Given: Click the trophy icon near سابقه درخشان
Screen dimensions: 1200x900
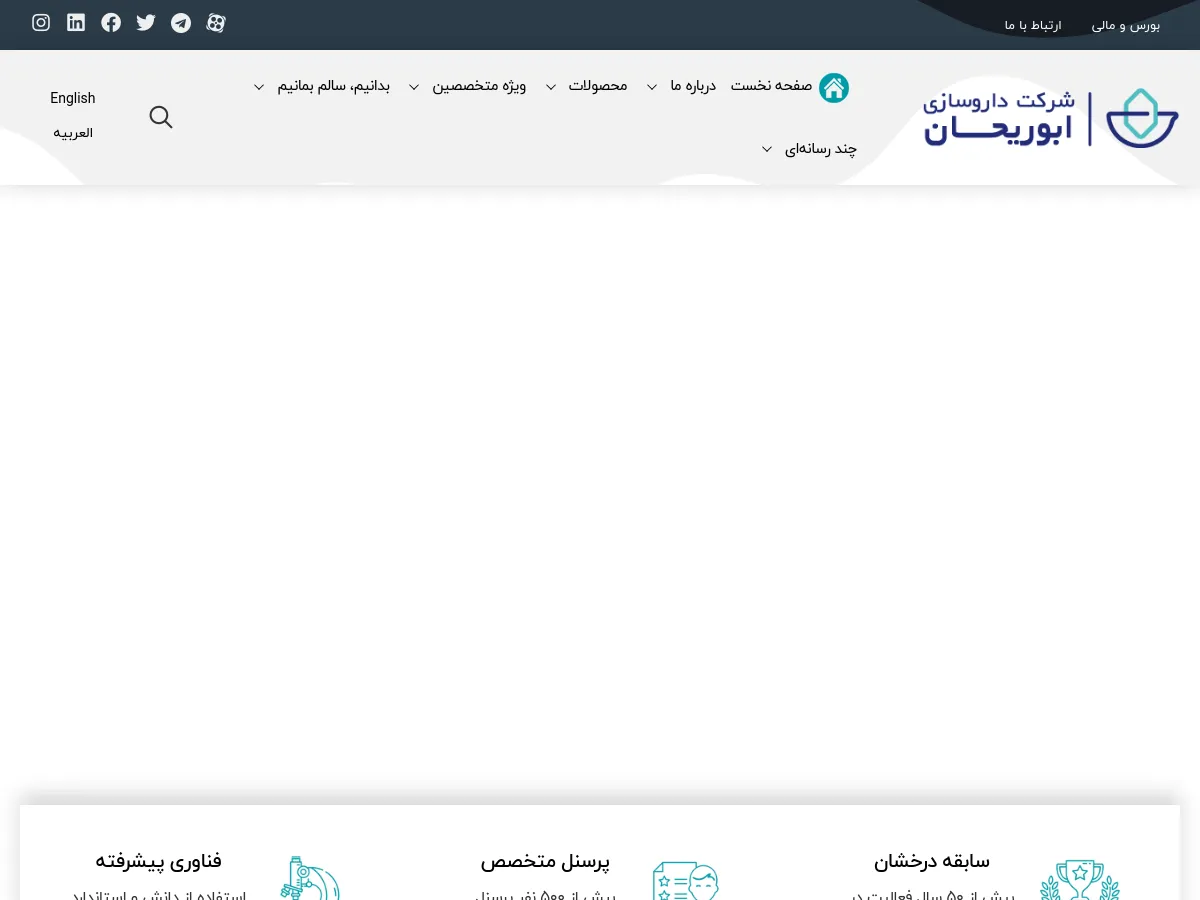Looking at the screenshot, I should (1079, 880).
